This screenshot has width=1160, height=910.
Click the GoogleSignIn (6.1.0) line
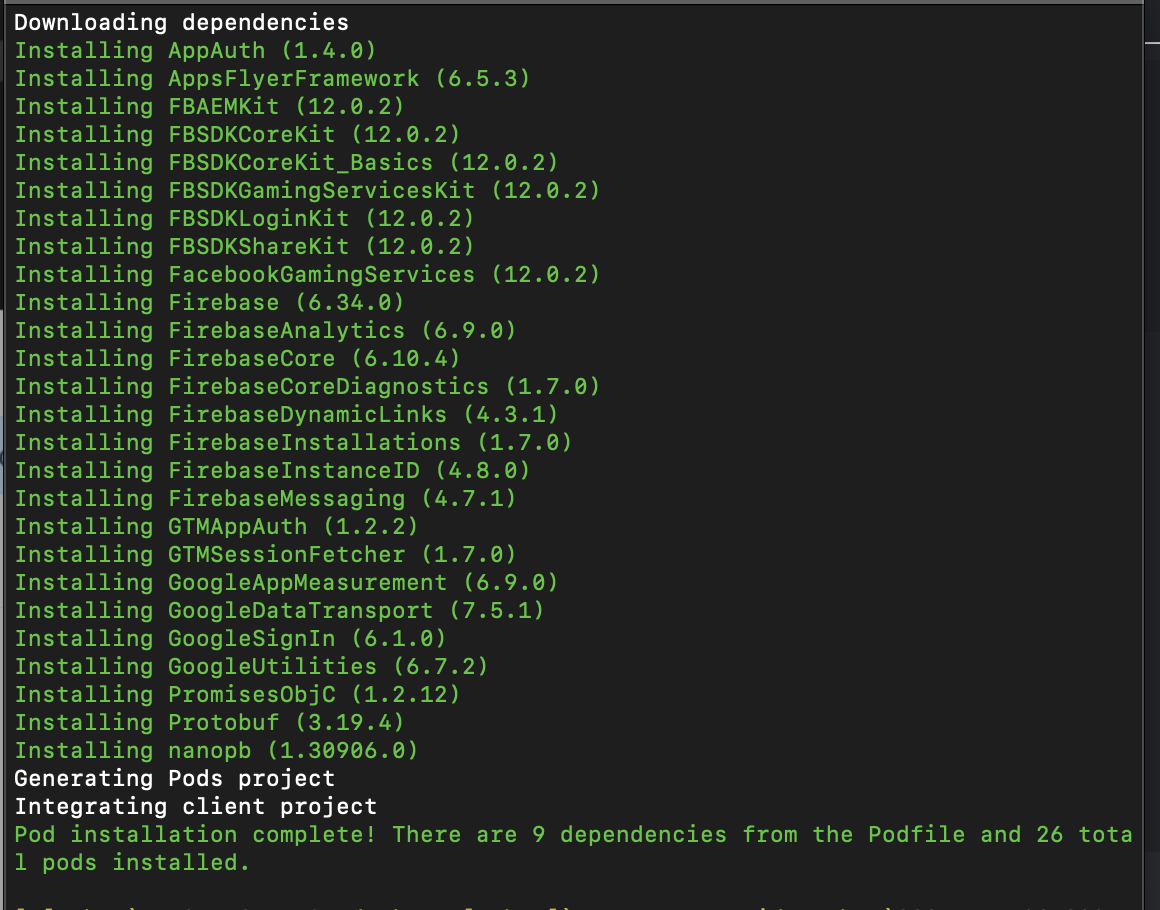tap(230, 638)
